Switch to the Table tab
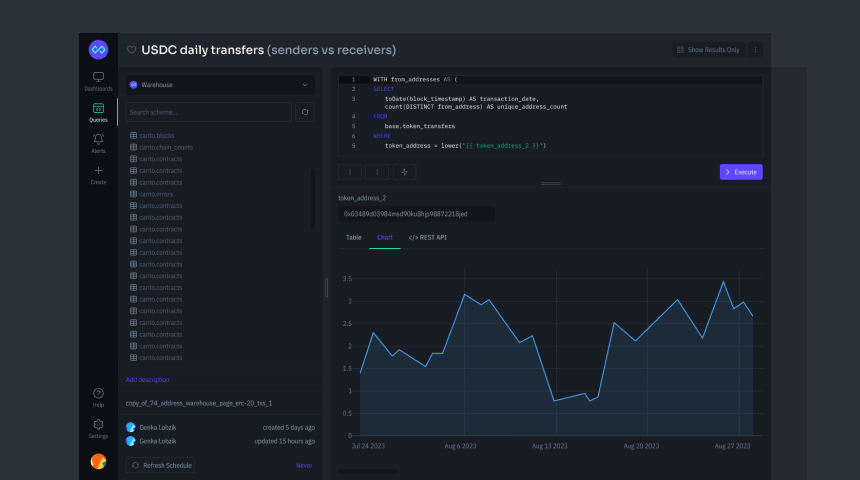 pyautogui.click(x=353, y=238)
